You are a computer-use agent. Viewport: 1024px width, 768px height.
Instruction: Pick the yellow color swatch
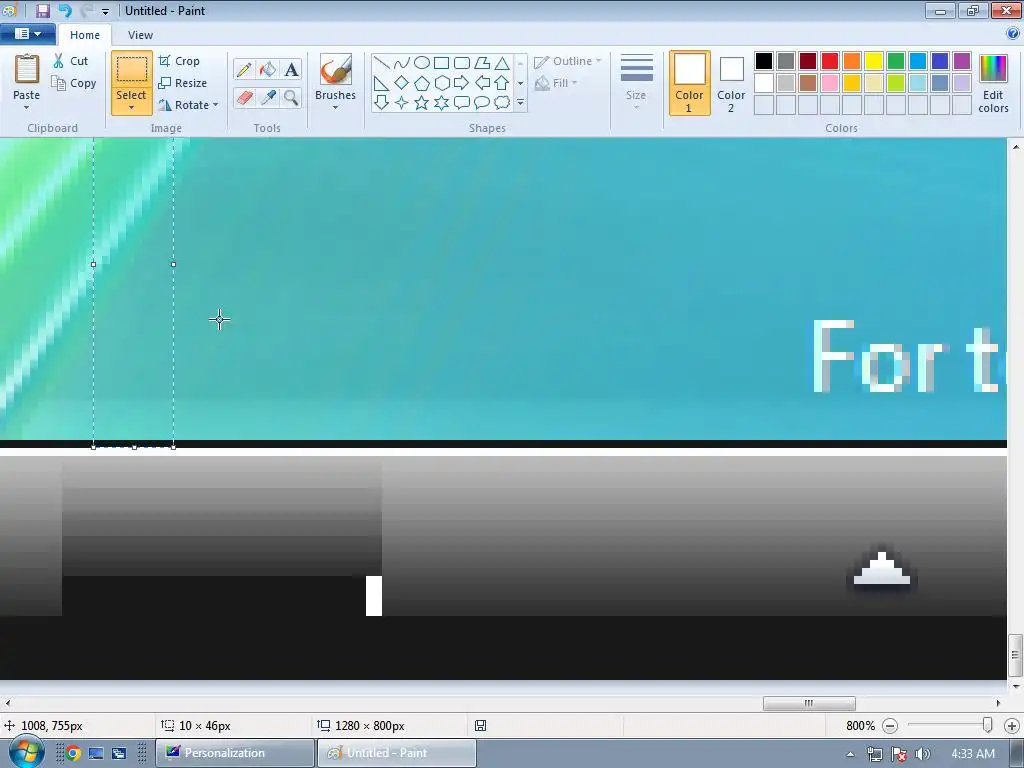click(x=874, y=61)
